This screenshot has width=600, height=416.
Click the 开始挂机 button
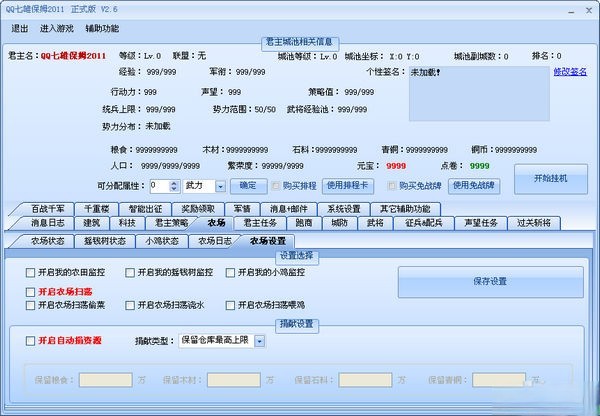click(x=551, y=178)
